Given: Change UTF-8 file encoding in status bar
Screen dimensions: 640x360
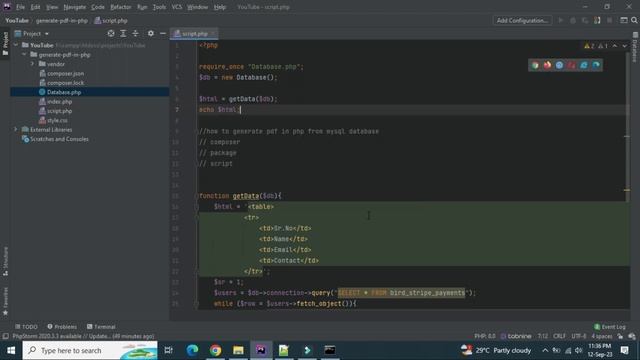Looking at the screenshot, I should tap(578, 336).
